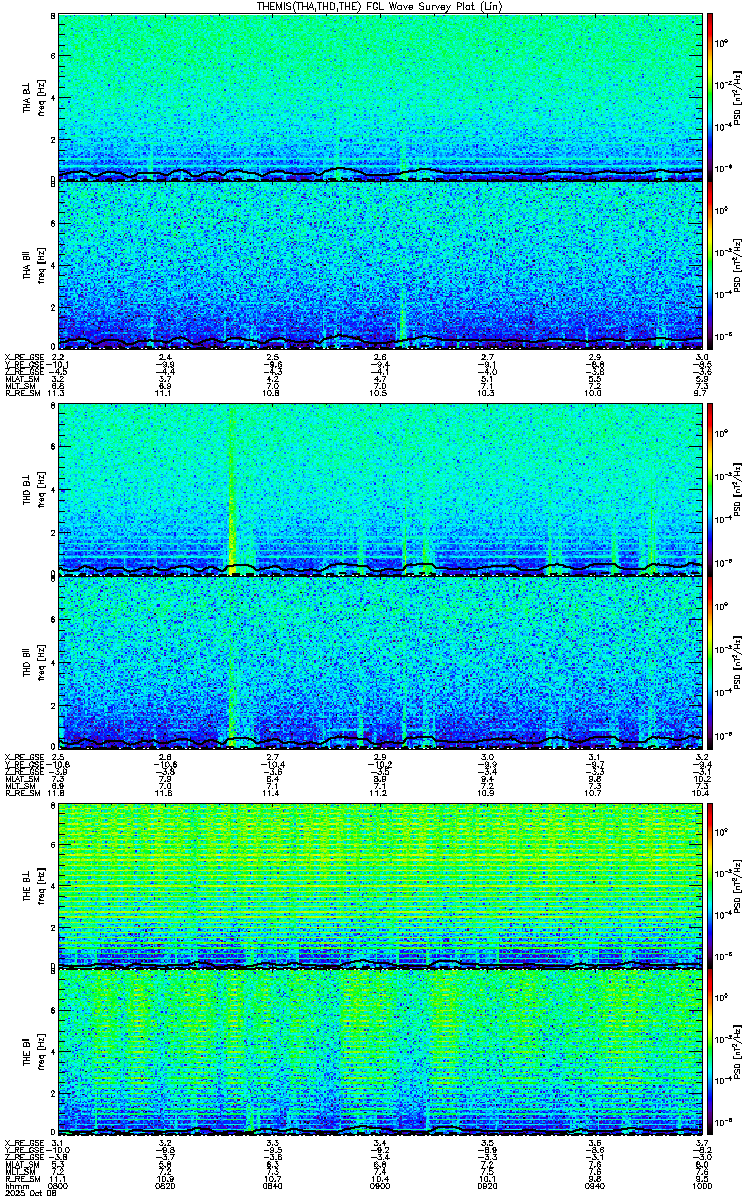Screen dimensions: 750x1200
Task: Click the 0900 time tick label
Action: point(380,1188)
